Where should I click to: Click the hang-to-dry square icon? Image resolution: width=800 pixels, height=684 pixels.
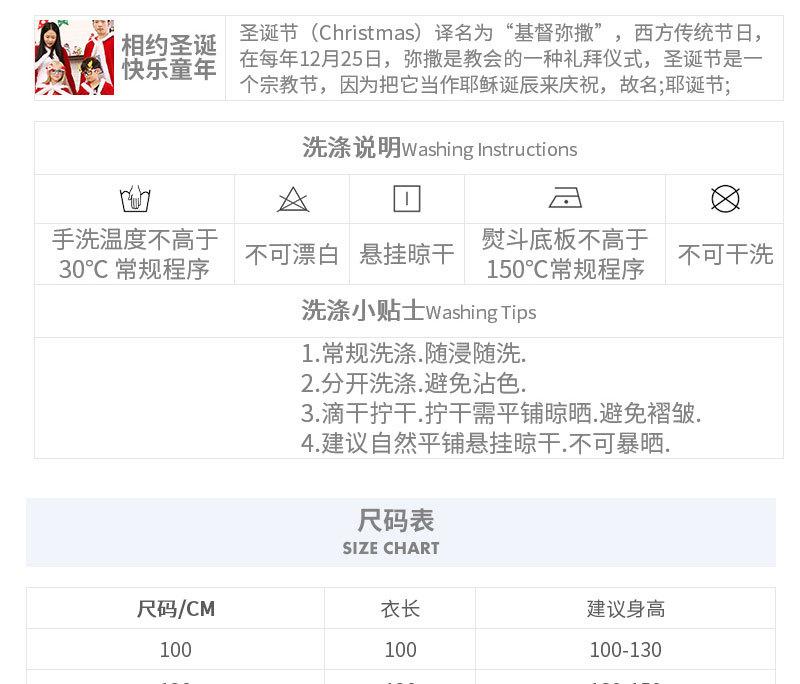tap(406, 199)
